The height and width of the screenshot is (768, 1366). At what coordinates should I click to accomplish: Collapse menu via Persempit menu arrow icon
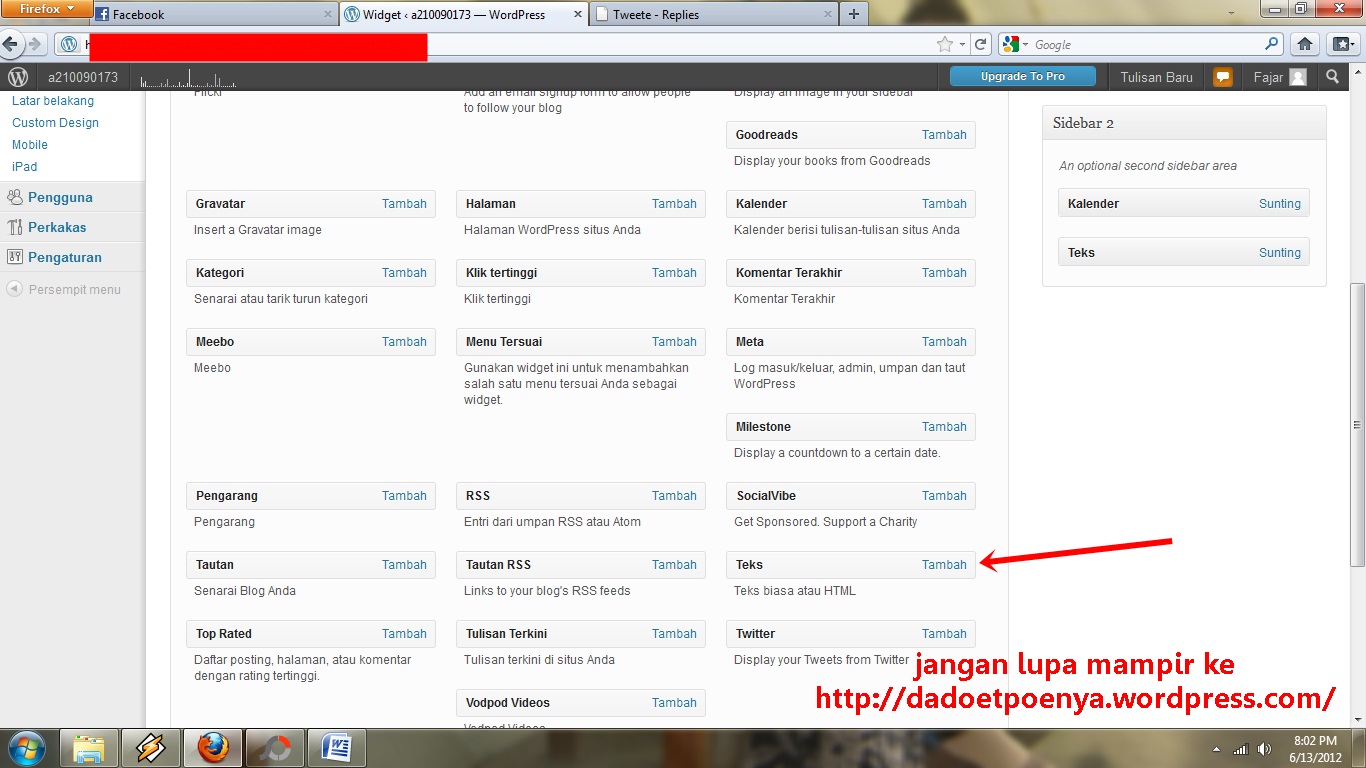pyautogui.click(x=14, y=289)
